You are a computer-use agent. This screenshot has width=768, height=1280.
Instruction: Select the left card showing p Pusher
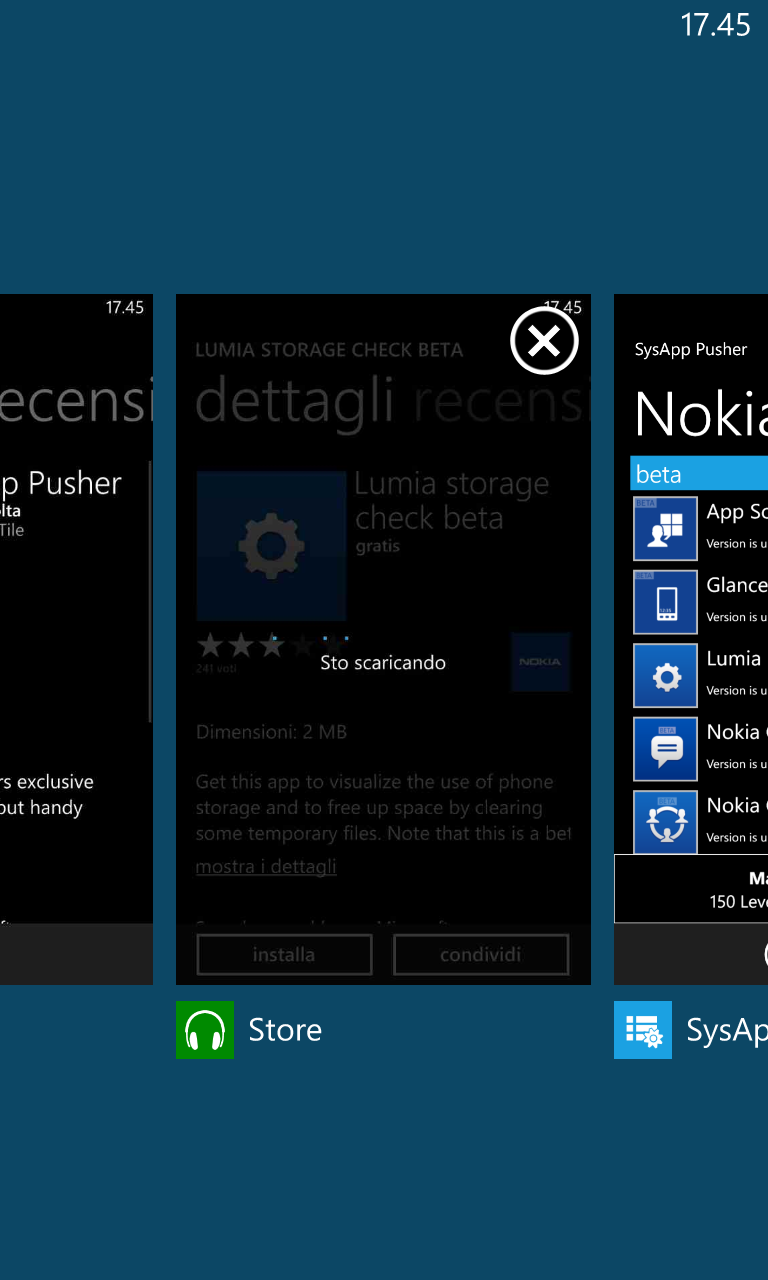[x=76, y=639]
